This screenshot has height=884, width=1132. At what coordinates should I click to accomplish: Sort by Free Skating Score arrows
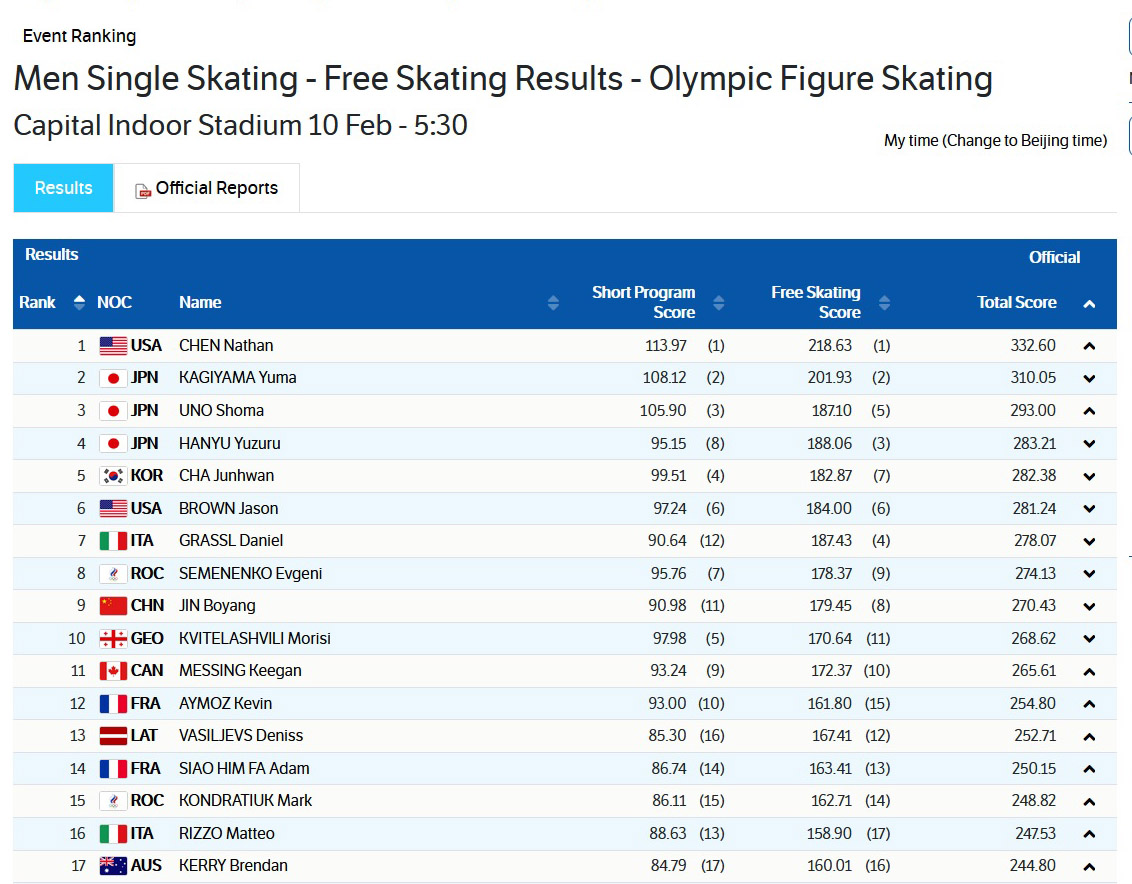(x=884, y=302)
